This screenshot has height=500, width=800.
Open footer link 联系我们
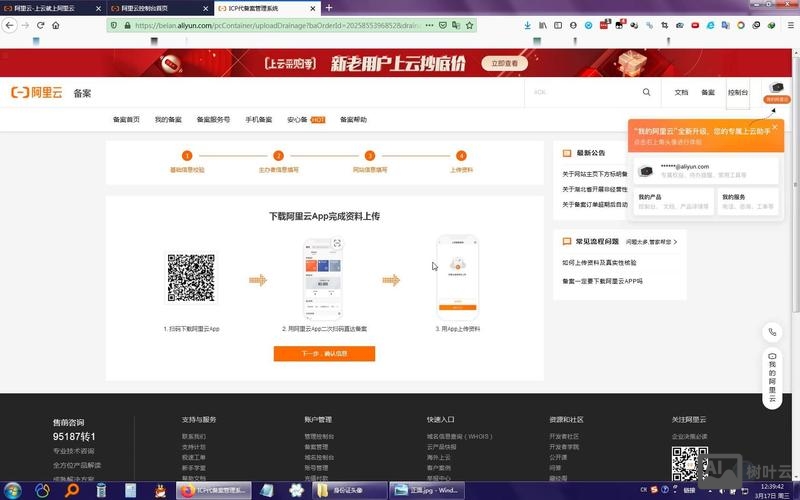point(194,437)
